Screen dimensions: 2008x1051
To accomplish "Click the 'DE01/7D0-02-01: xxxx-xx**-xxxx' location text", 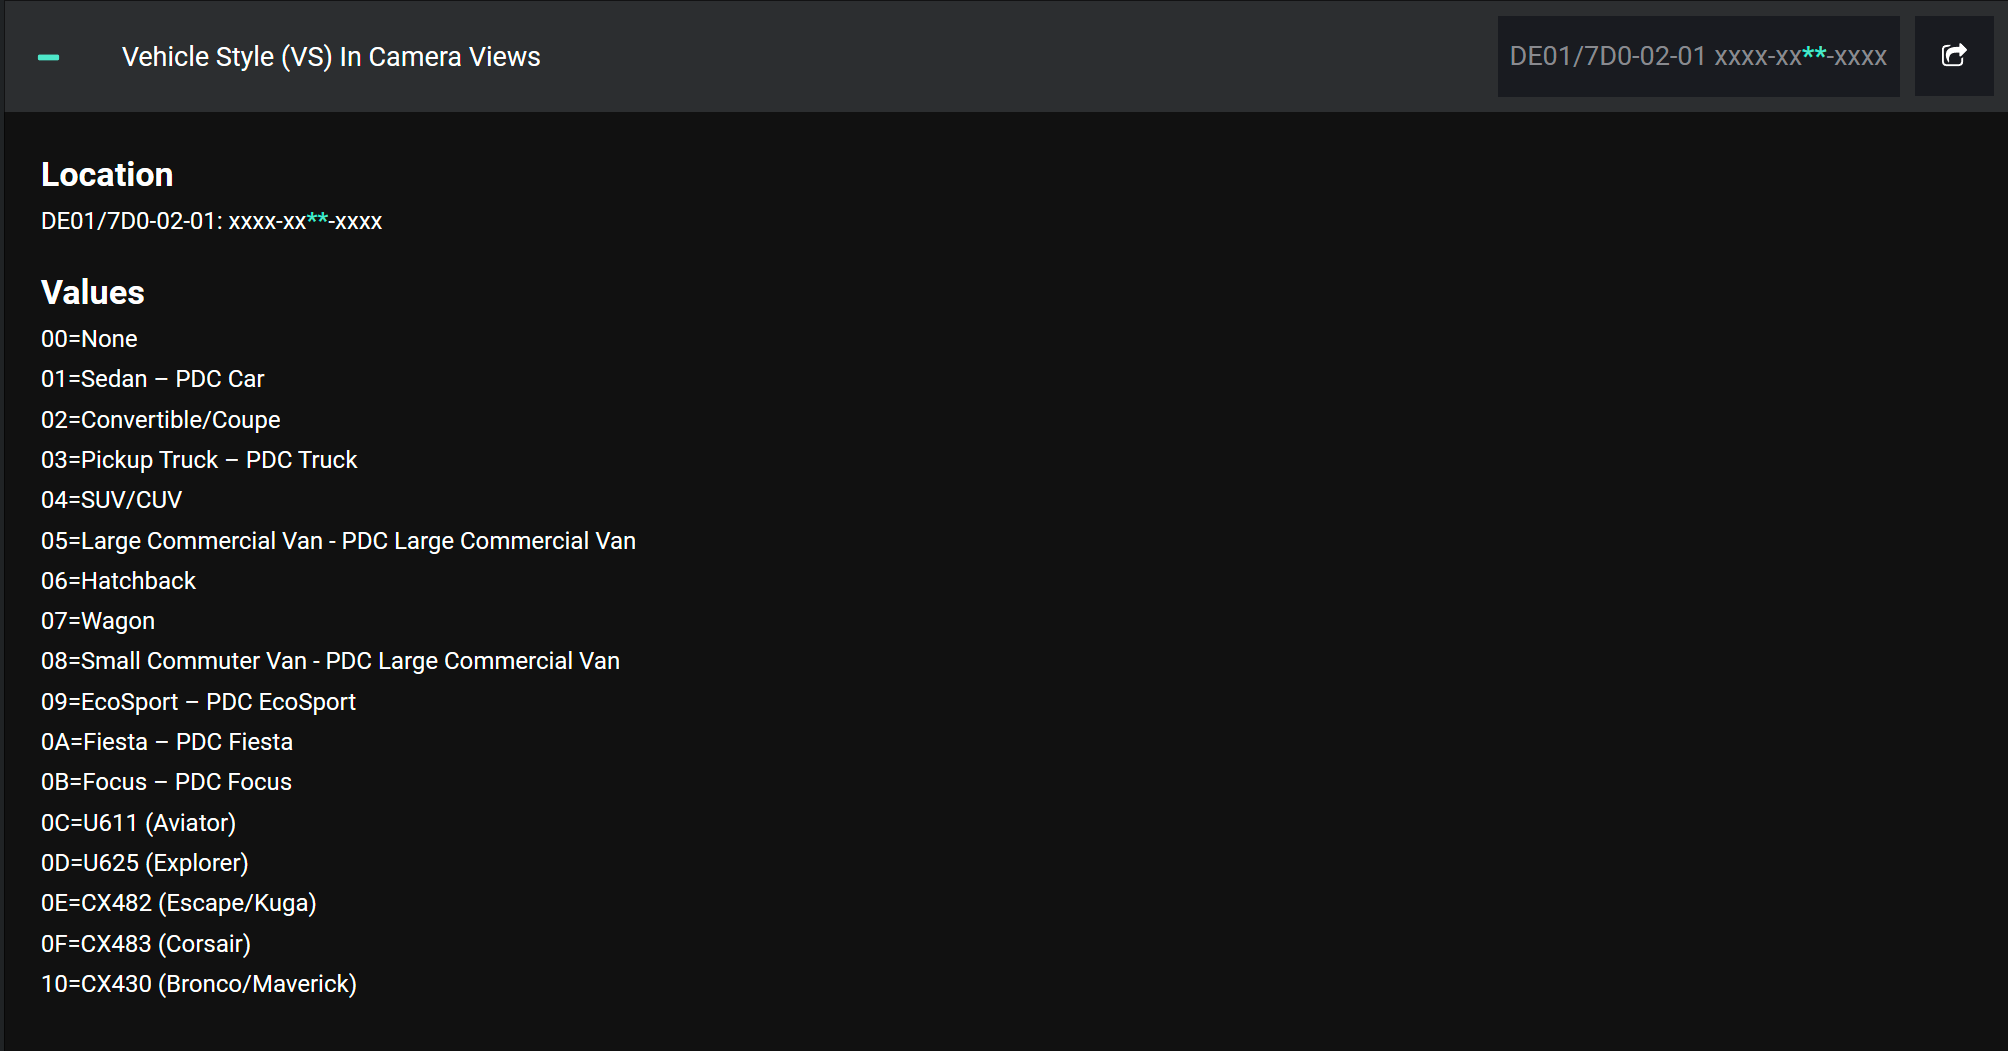I will click(212, 221).
